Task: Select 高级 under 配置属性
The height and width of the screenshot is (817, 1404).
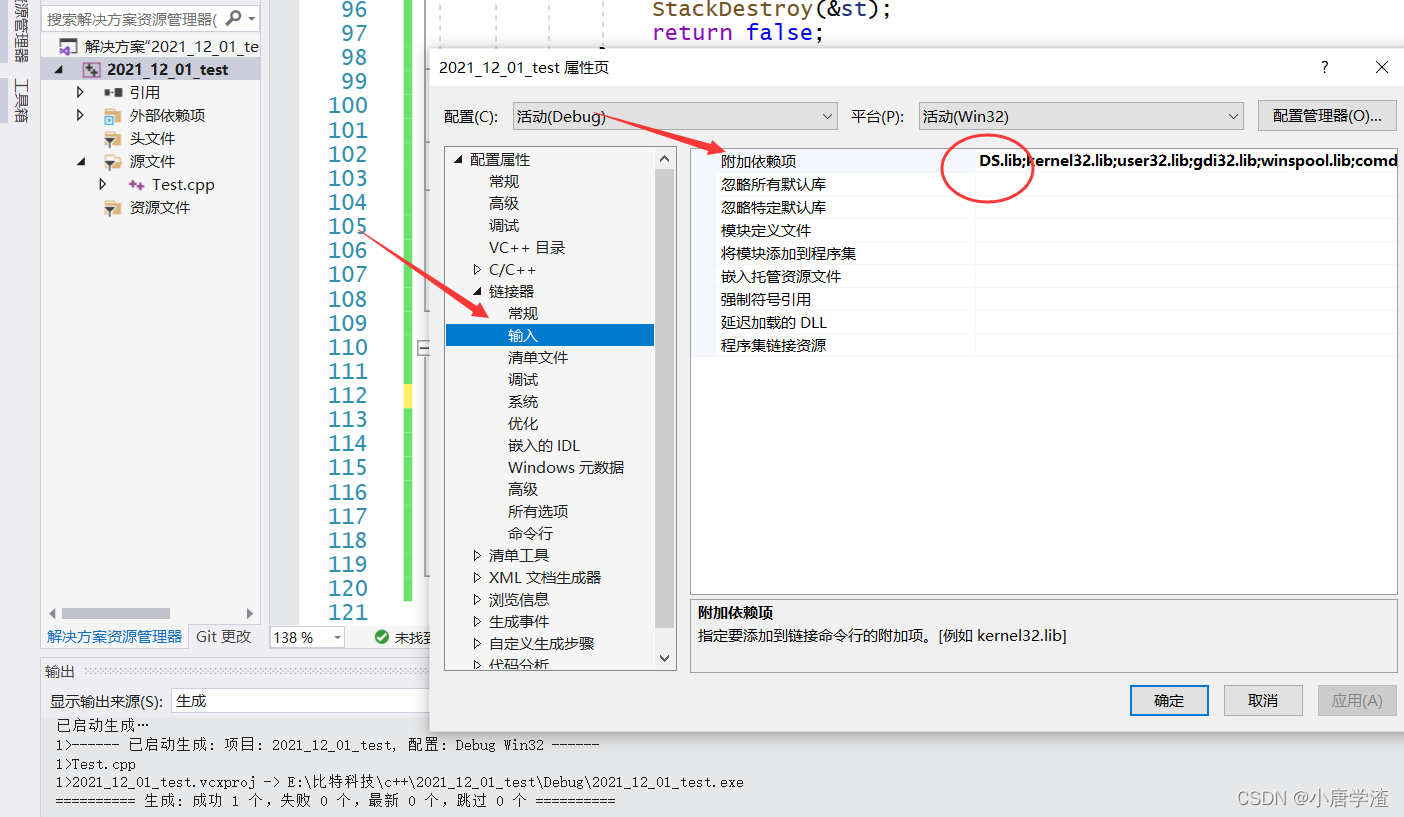Action: tap(504, 203)
